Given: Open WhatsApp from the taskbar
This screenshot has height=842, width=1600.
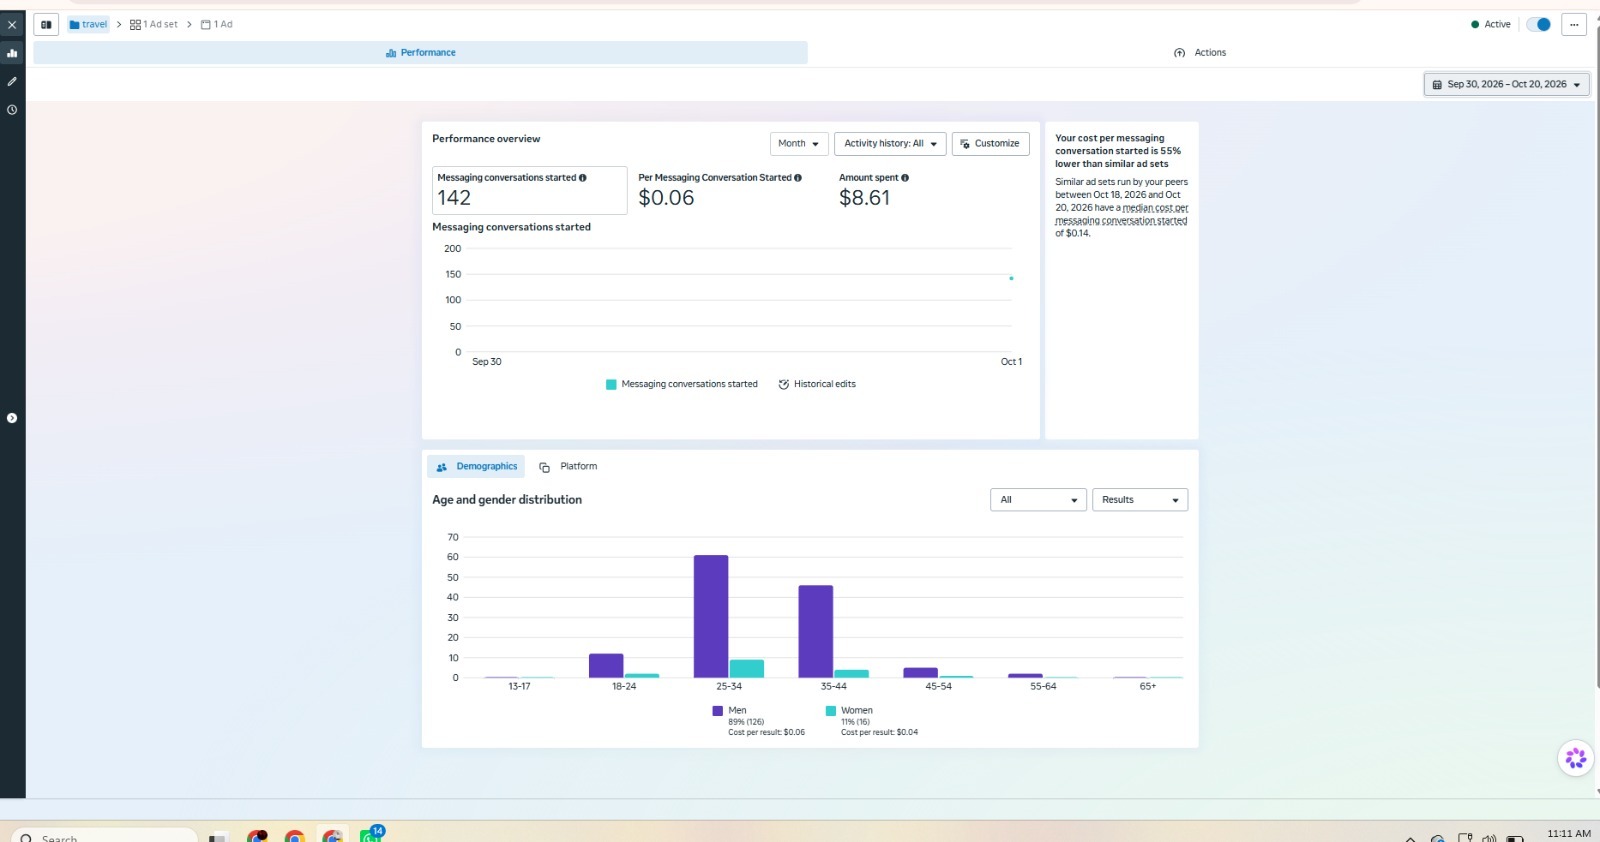Looking at the screenshot, I should (370, 834).
